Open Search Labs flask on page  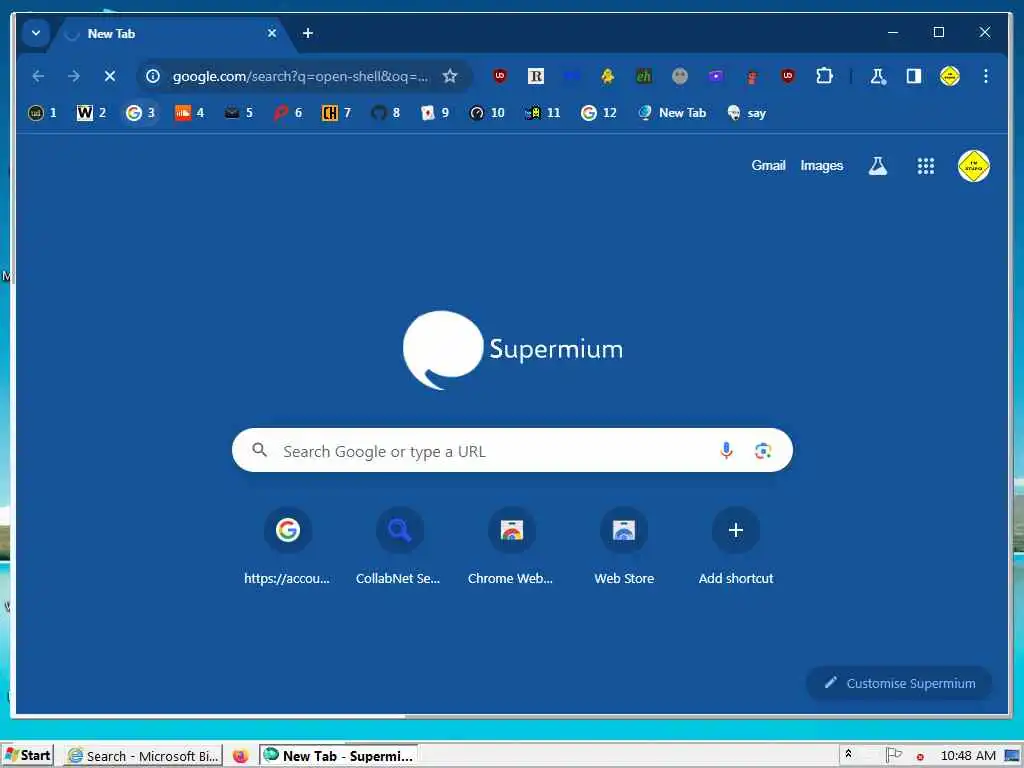878,166
